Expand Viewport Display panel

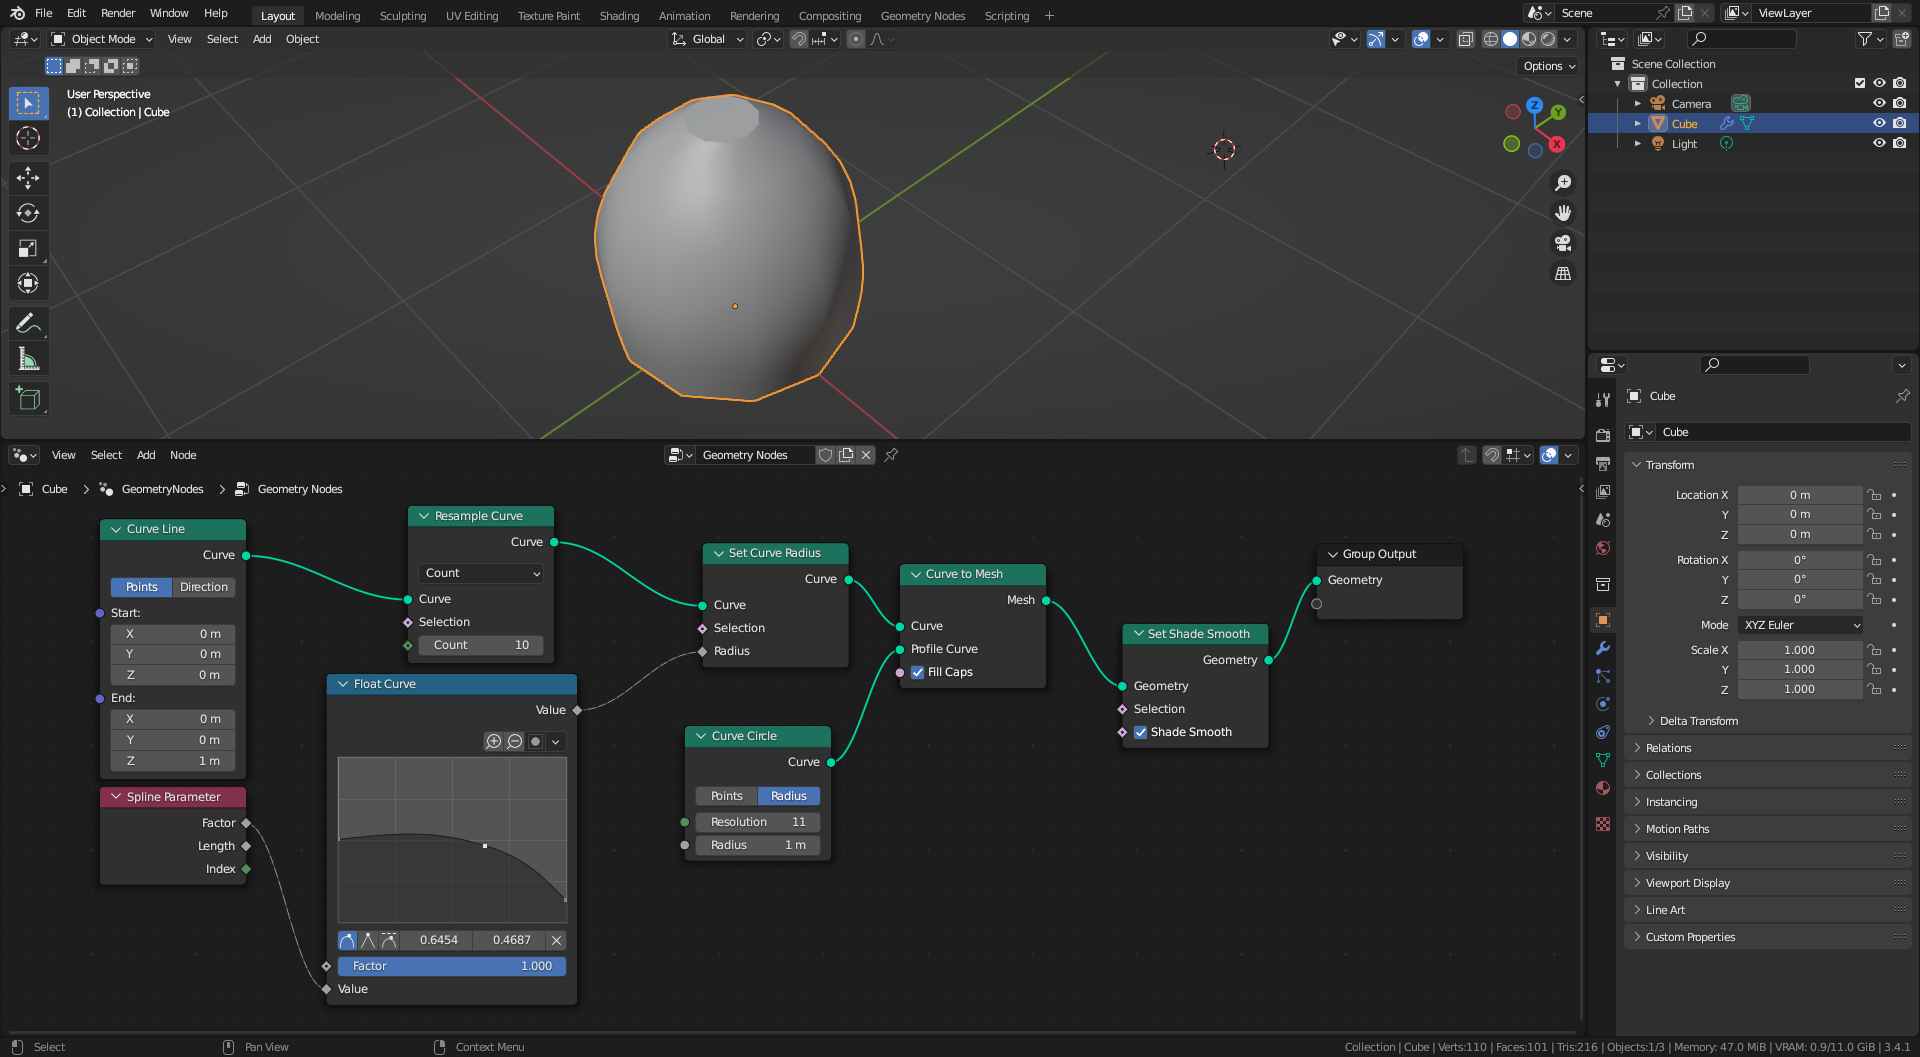click(x=1687, y=883)
